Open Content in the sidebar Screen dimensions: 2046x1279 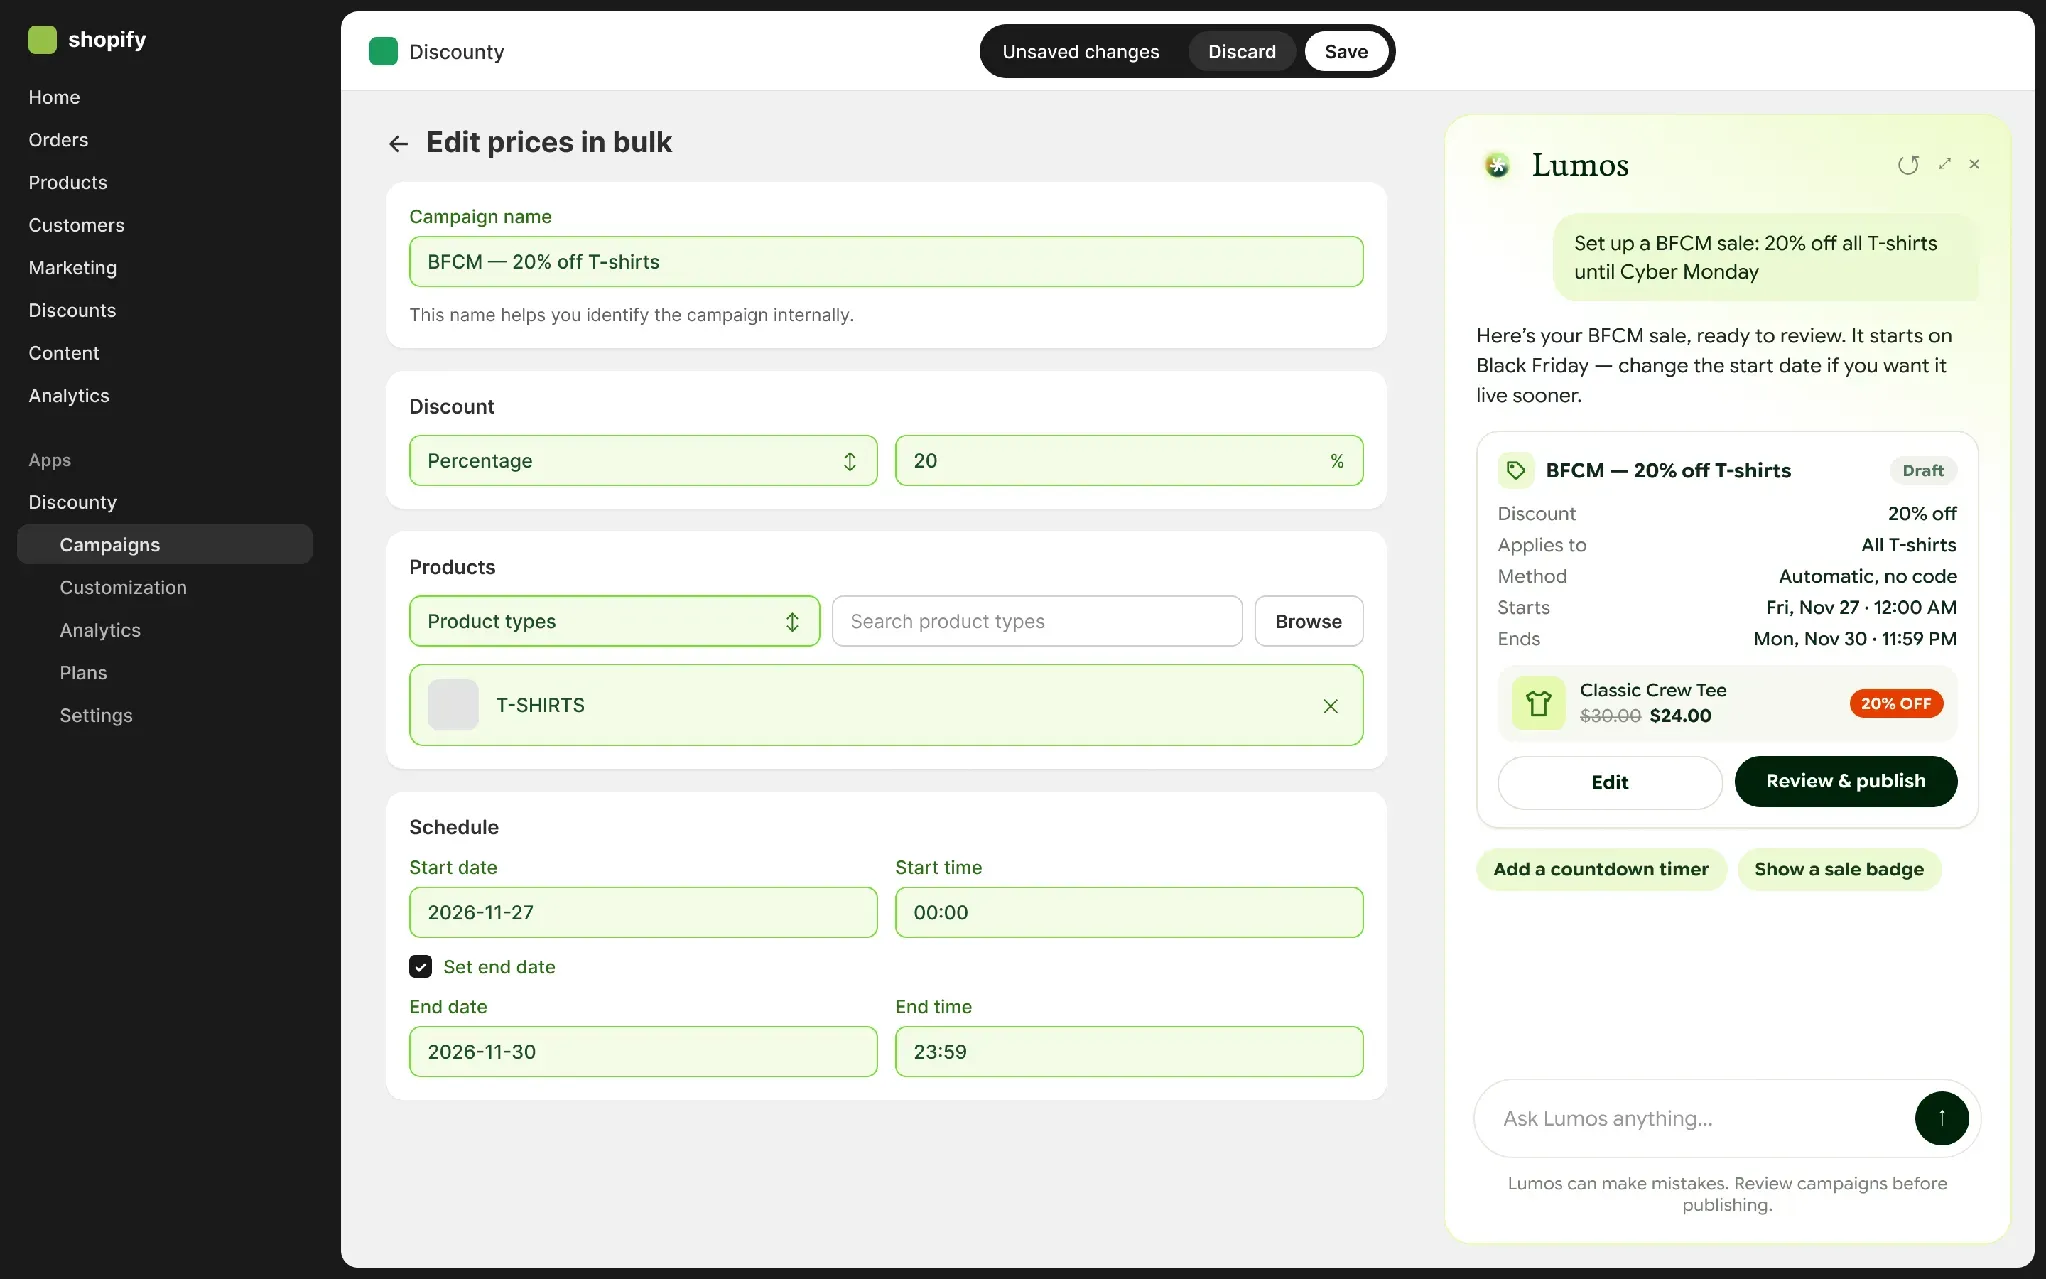click(x=64, y=353)
